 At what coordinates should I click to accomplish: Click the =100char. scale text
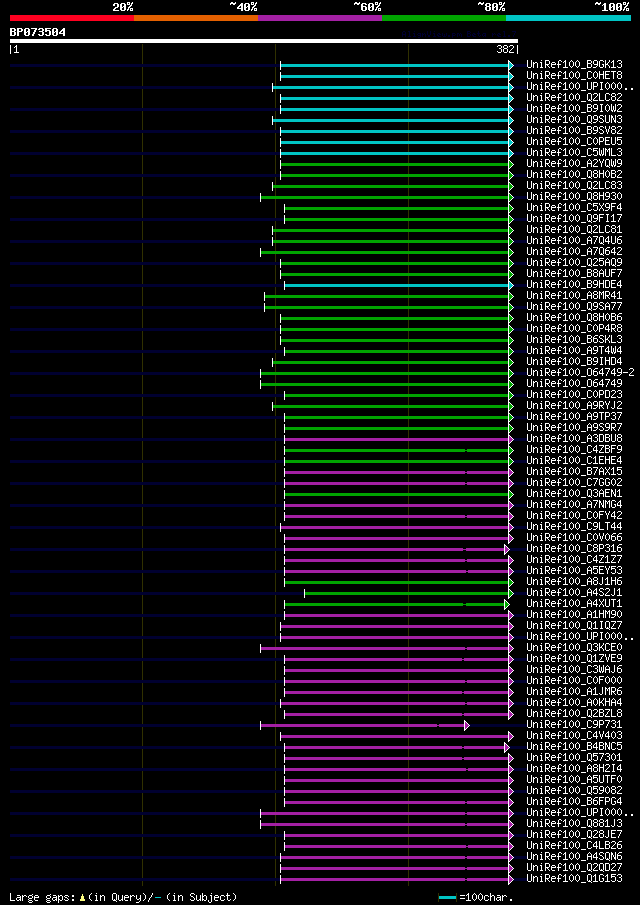(486, 897)
